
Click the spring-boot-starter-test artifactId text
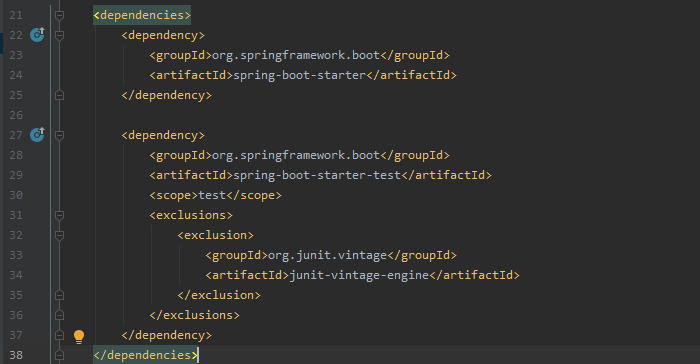(317, 175)
